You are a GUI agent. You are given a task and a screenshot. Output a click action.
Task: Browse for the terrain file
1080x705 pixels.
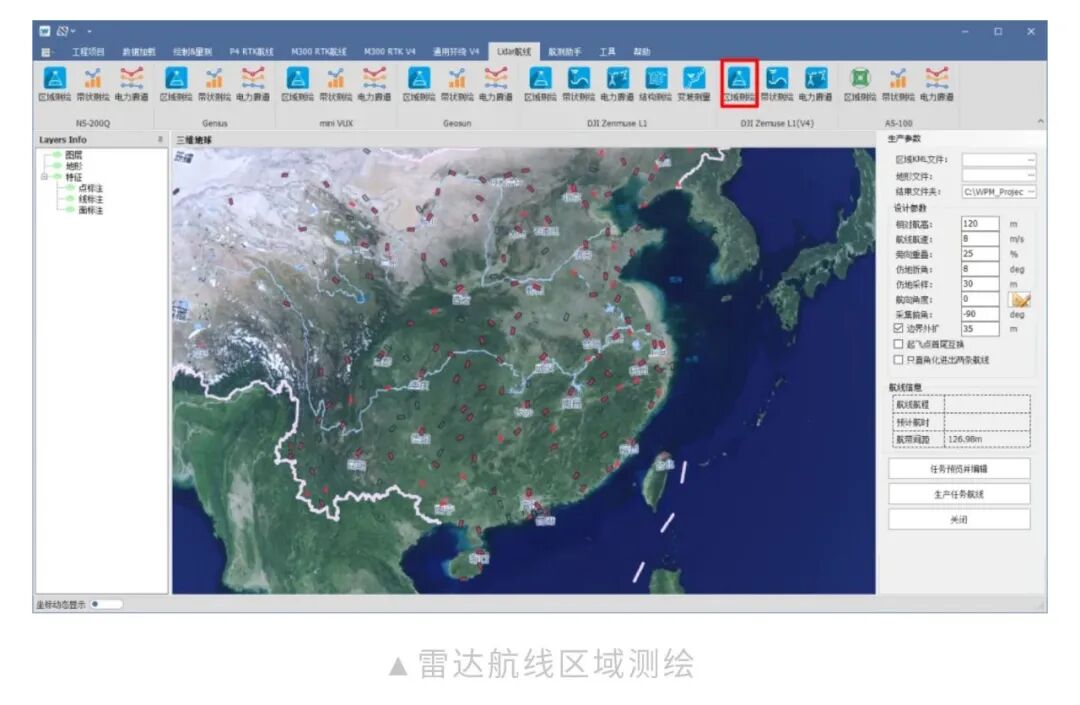click(1031, 176)
